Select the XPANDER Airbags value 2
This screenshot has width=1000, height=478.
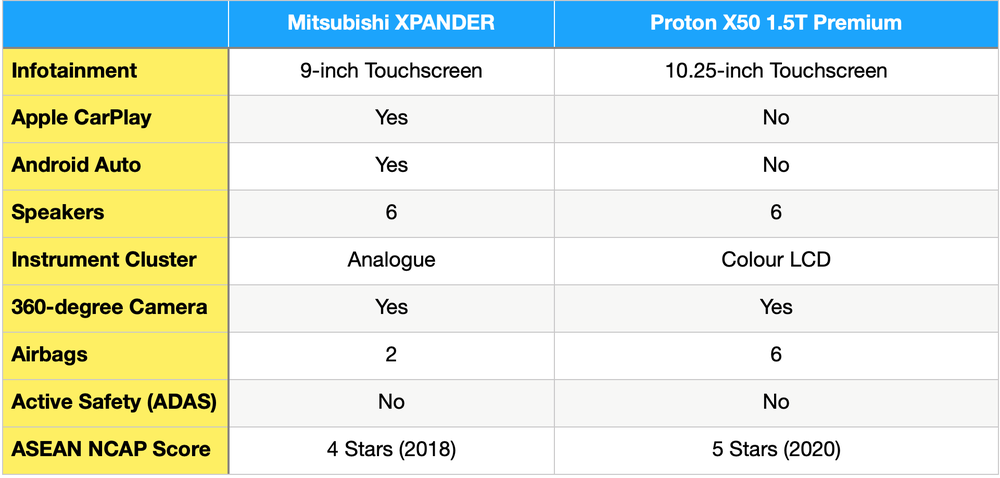click(391, 354)
